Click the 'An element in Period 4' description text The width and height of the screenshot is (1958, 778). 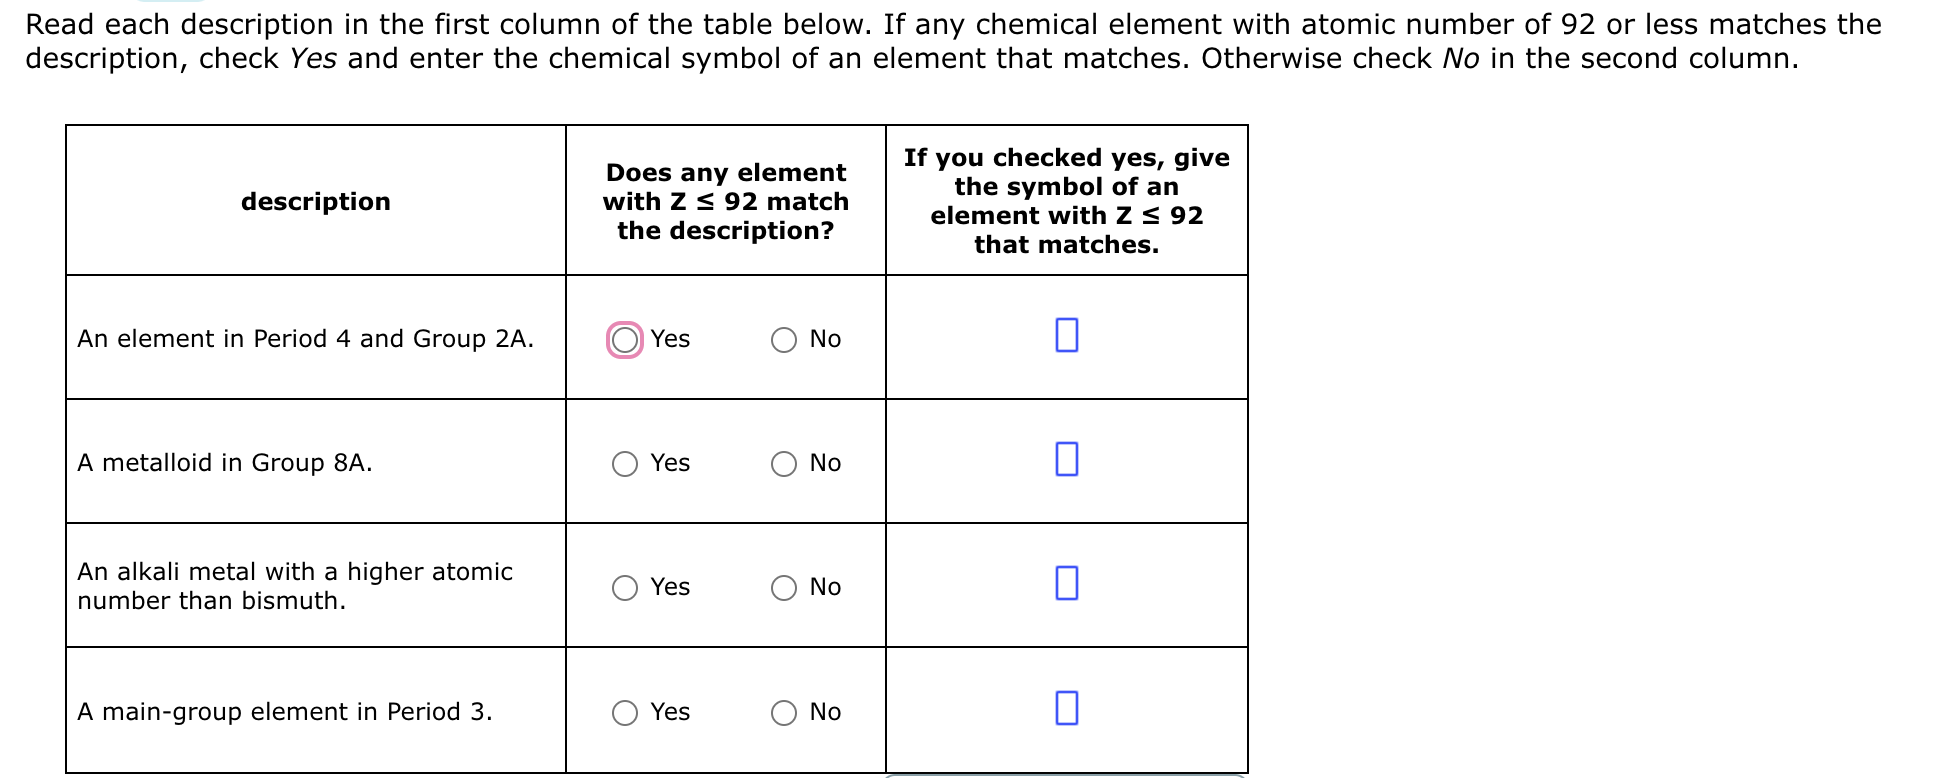click(x=306, y=339)
